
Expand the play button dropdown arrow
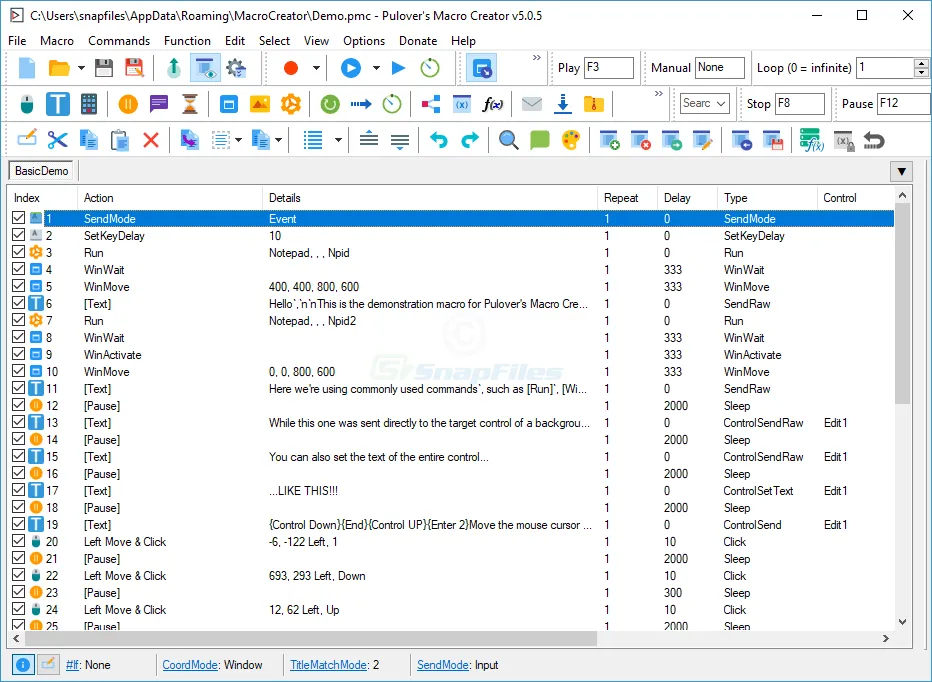pyautogui.click(x=376, y=68)
